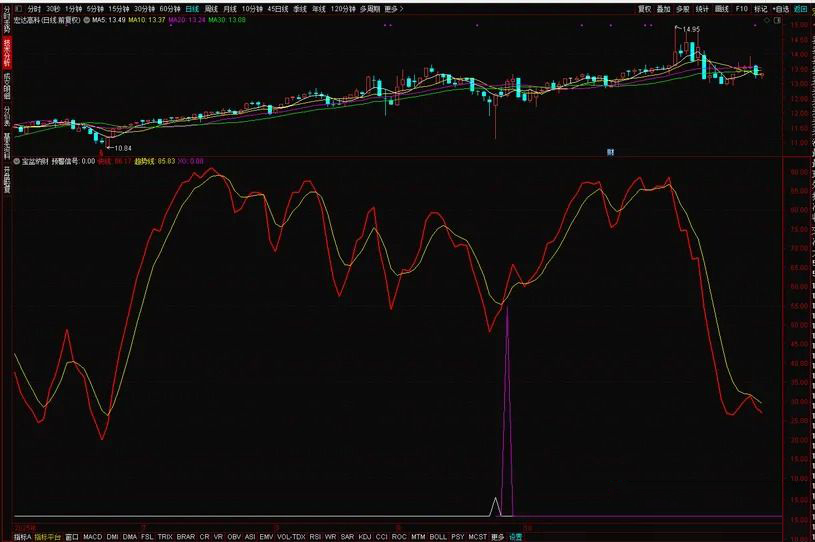The image size is (815, 542).
Task: Expand 更多 indicators at the bottom
Action: click(498, 537)
